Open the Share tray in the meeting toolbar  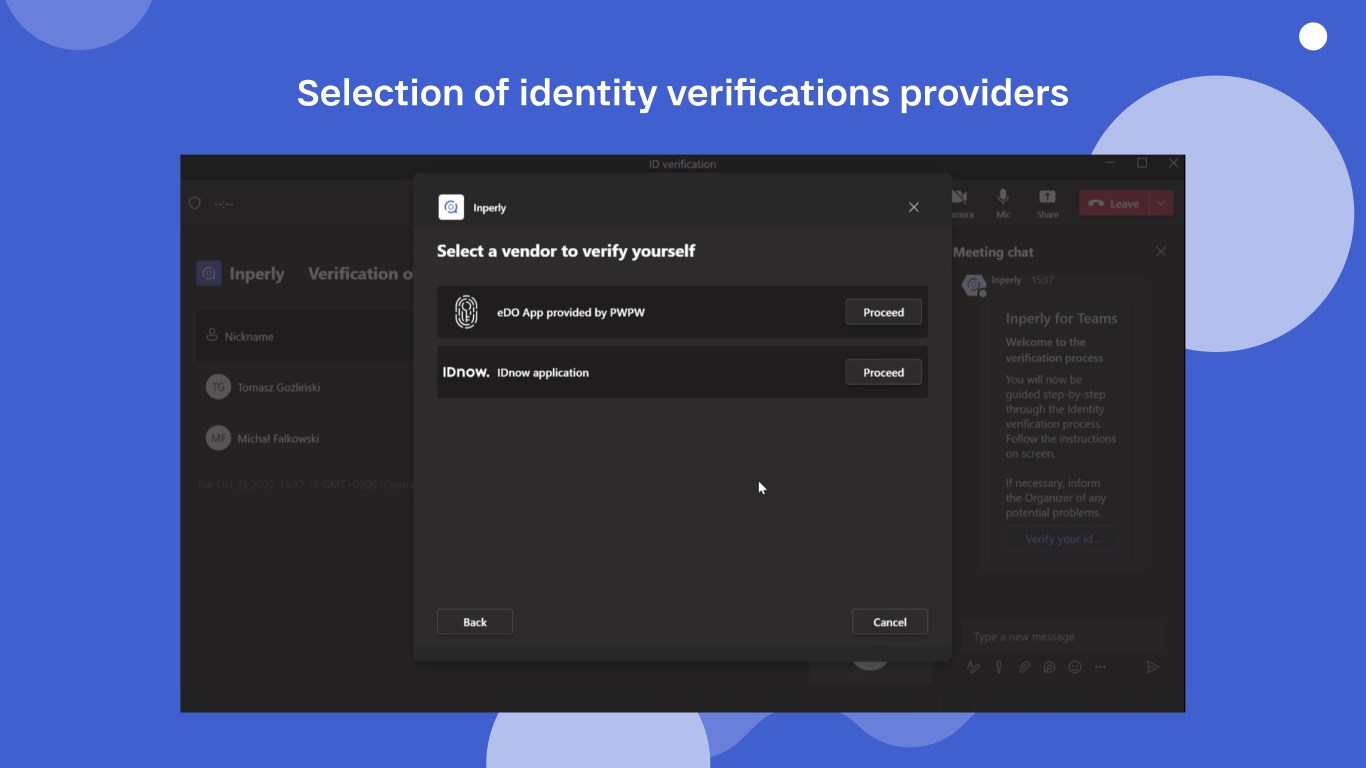pyautogui.click(x=1047, y=203)
